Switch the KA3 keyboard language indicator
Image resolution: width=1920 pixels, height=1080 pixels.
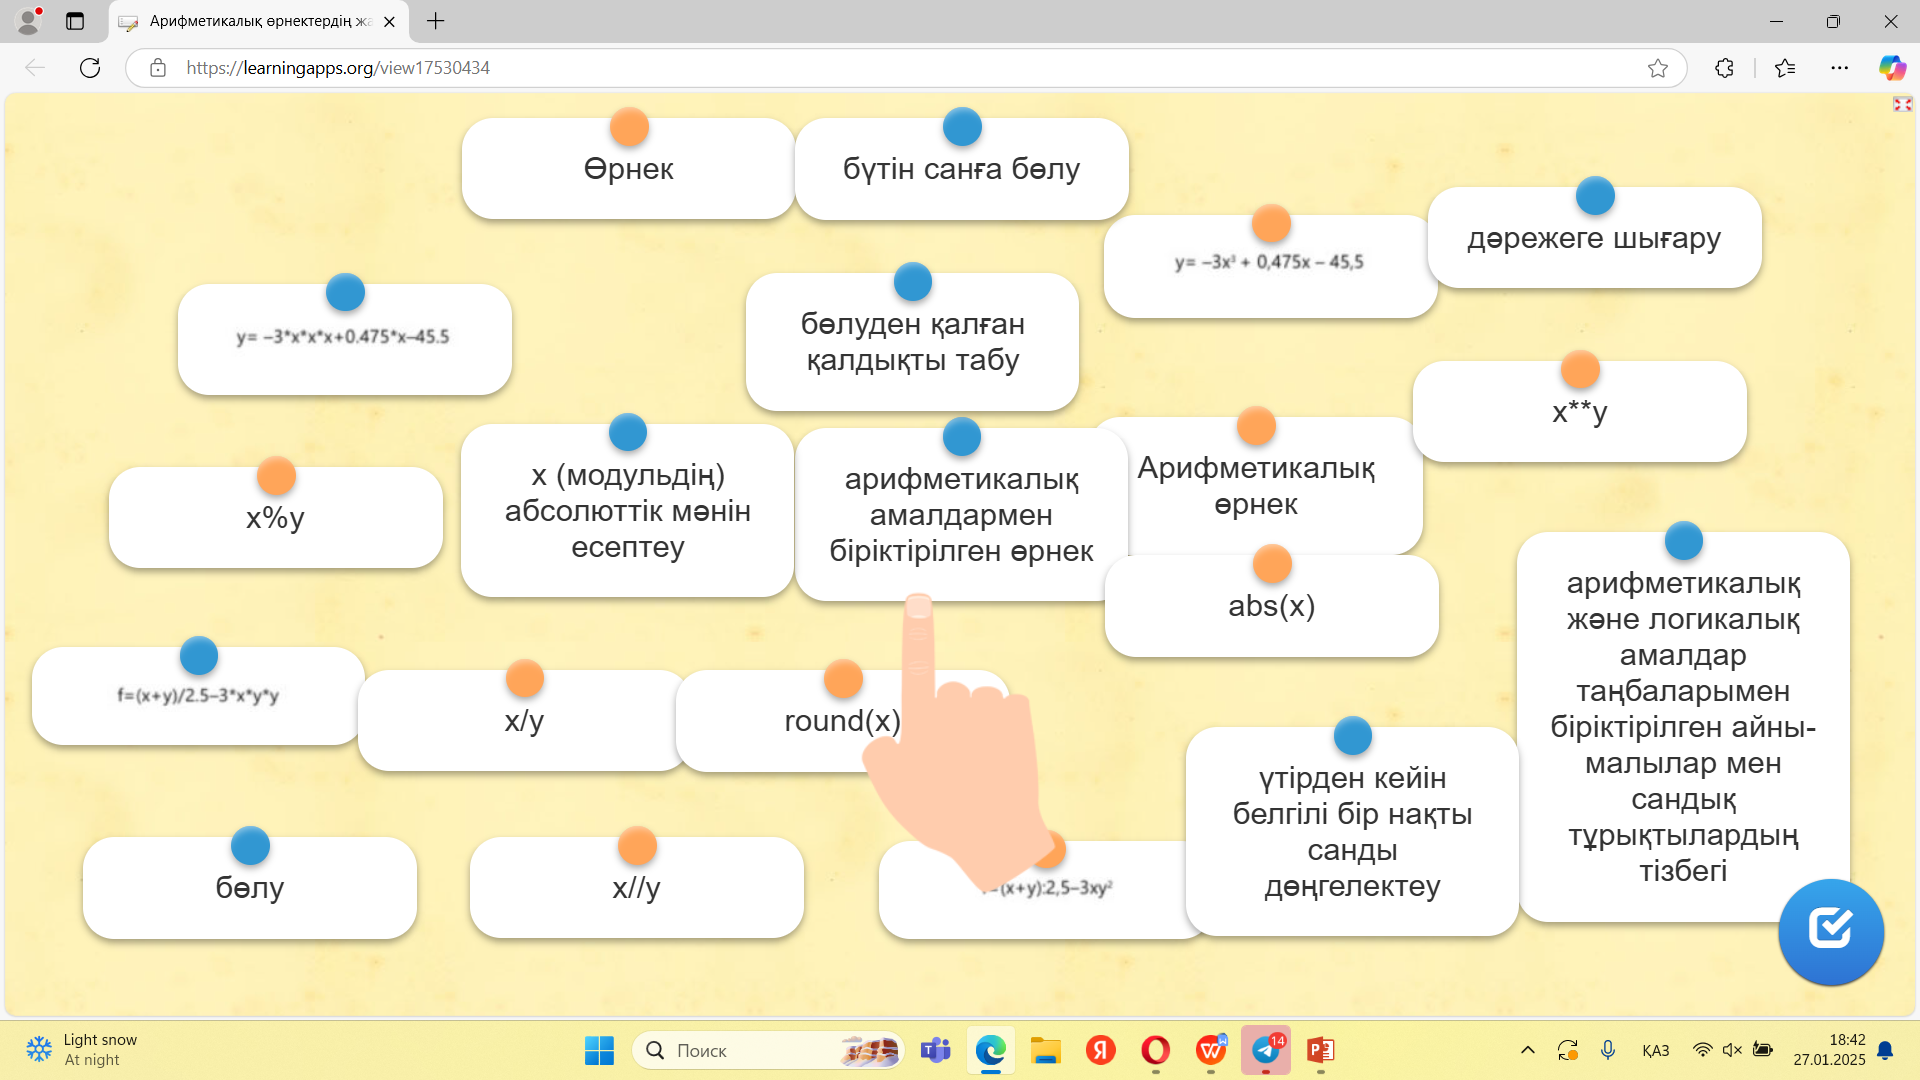pos(1655,1050)
